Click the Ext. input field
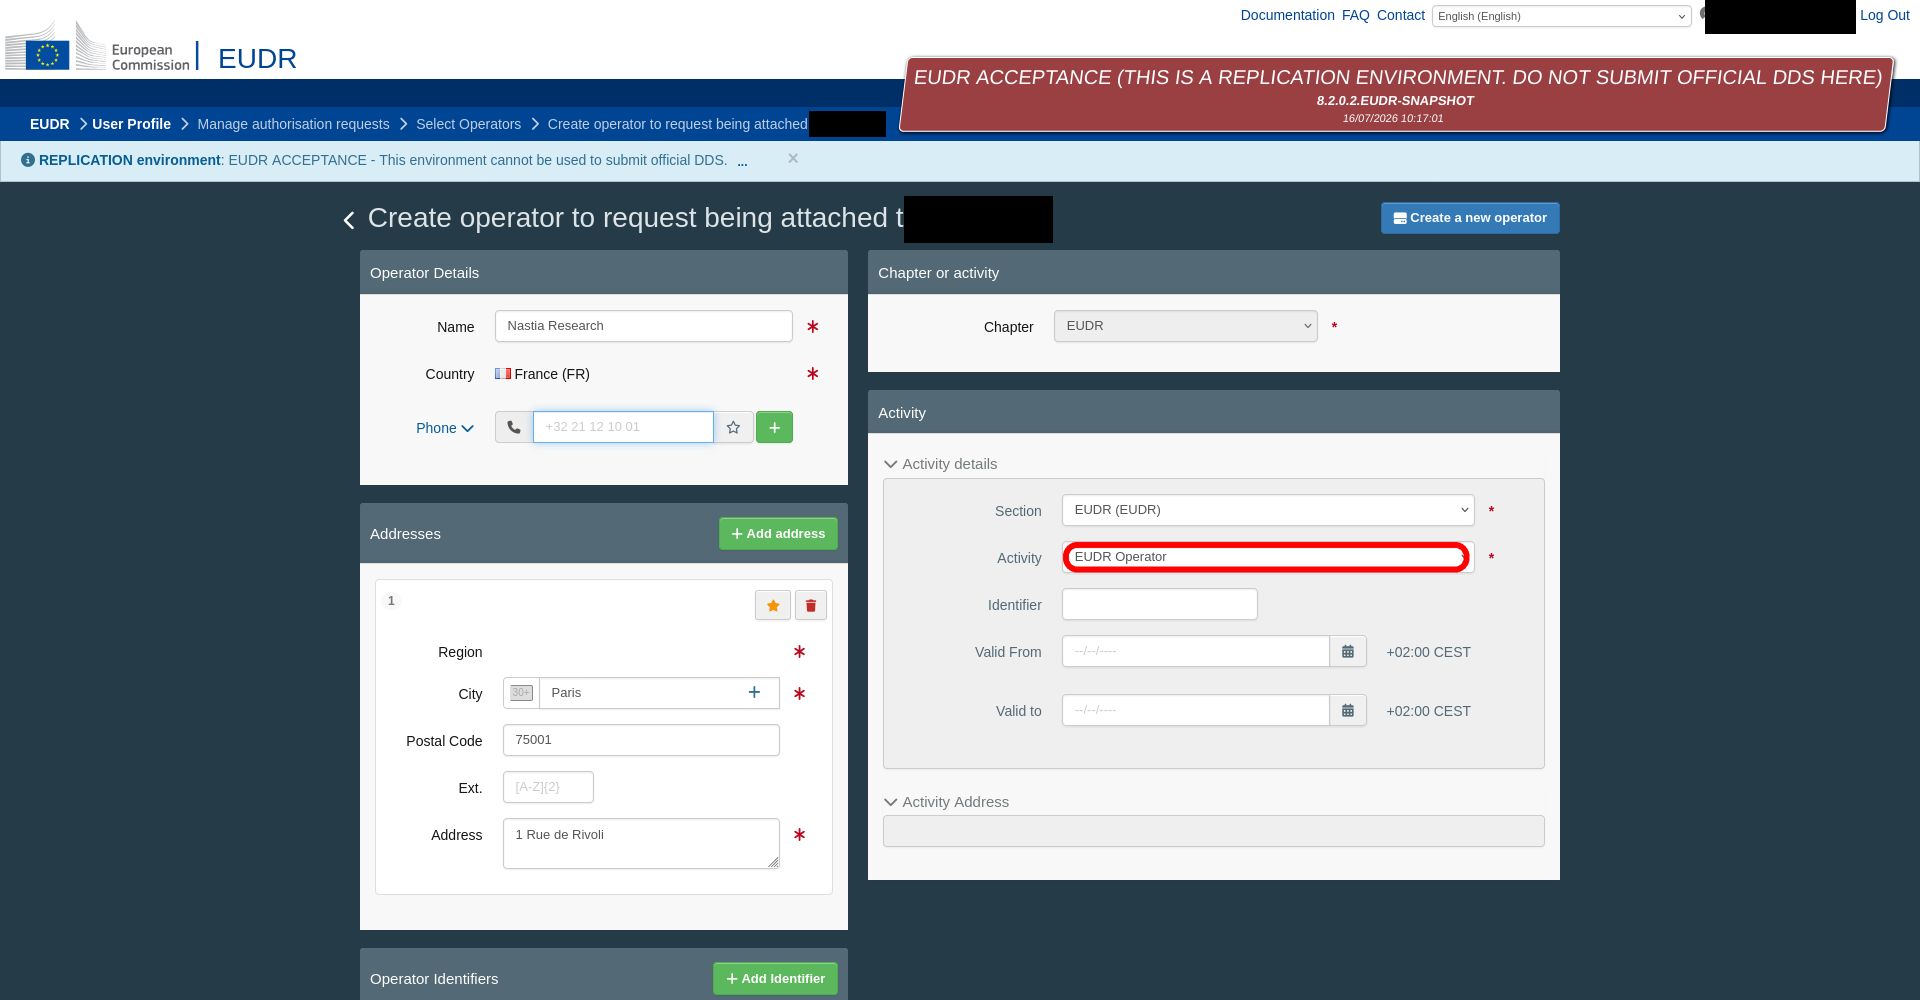 (x=548, y=787)
